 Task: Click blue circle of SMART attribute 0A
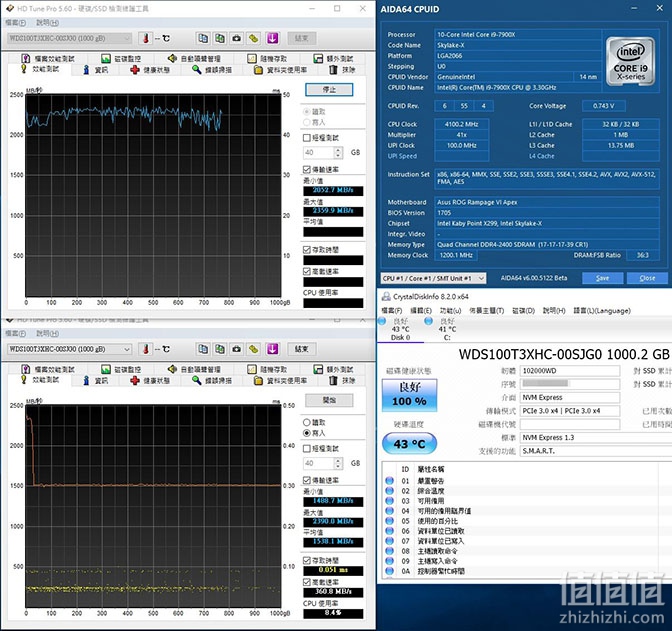[x=390, y=571]
